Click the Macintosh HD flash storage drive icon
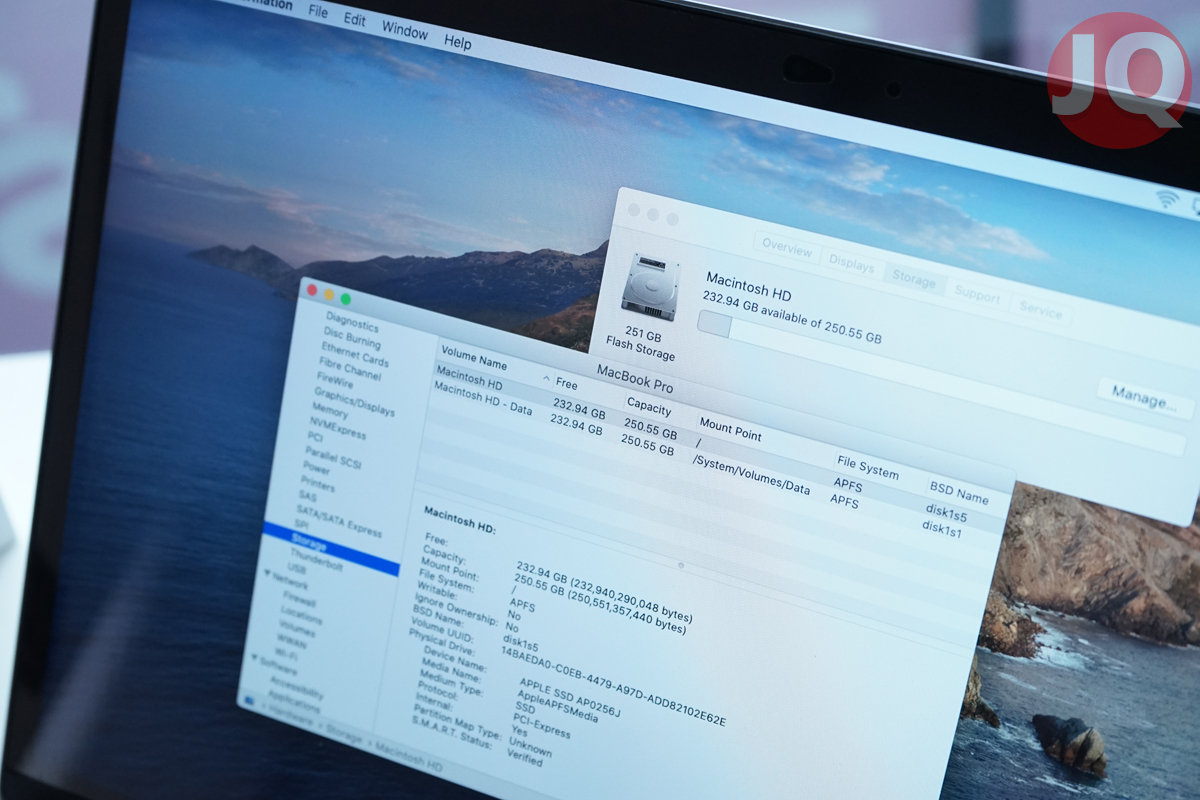Screen dimensions: 1200x800 click(x=649, y=287)
